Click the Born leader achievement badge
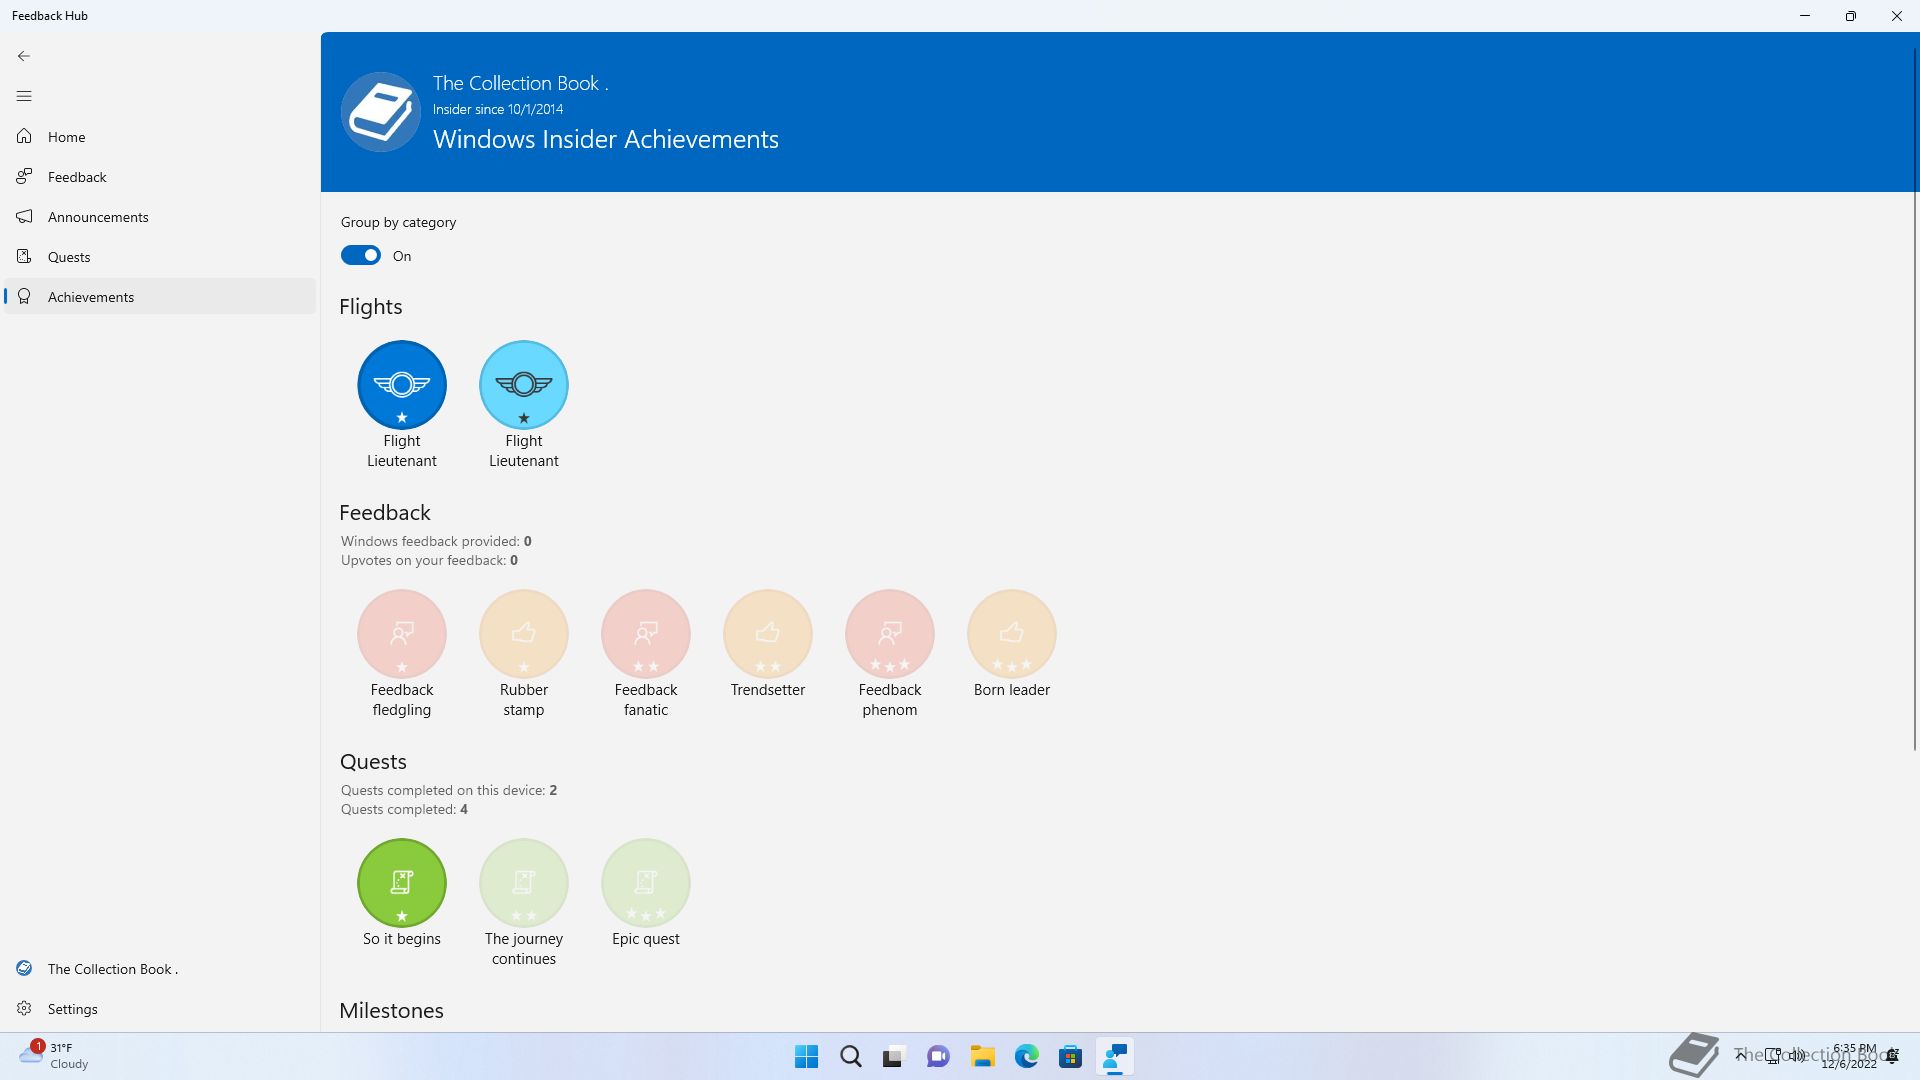 (x=1012, y=634)
